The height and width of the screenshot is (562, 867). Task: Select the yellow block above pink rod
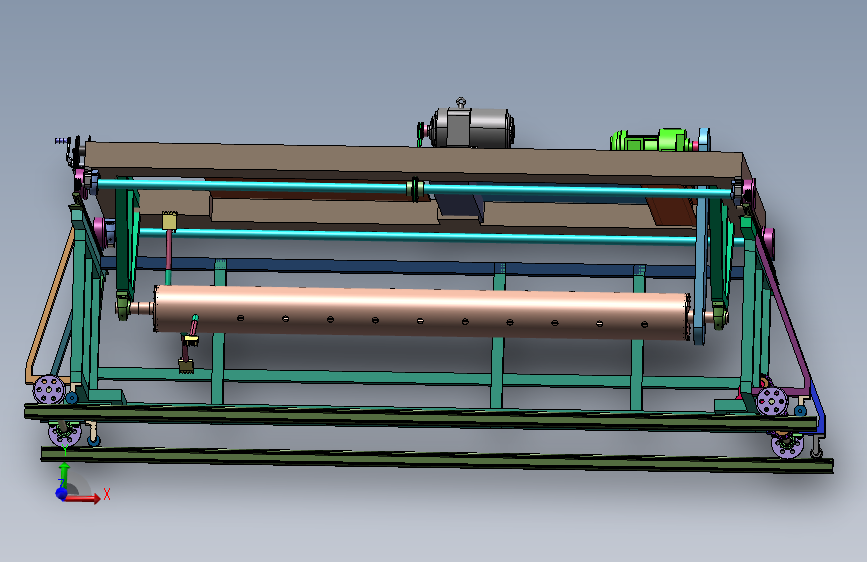[169, 221]
